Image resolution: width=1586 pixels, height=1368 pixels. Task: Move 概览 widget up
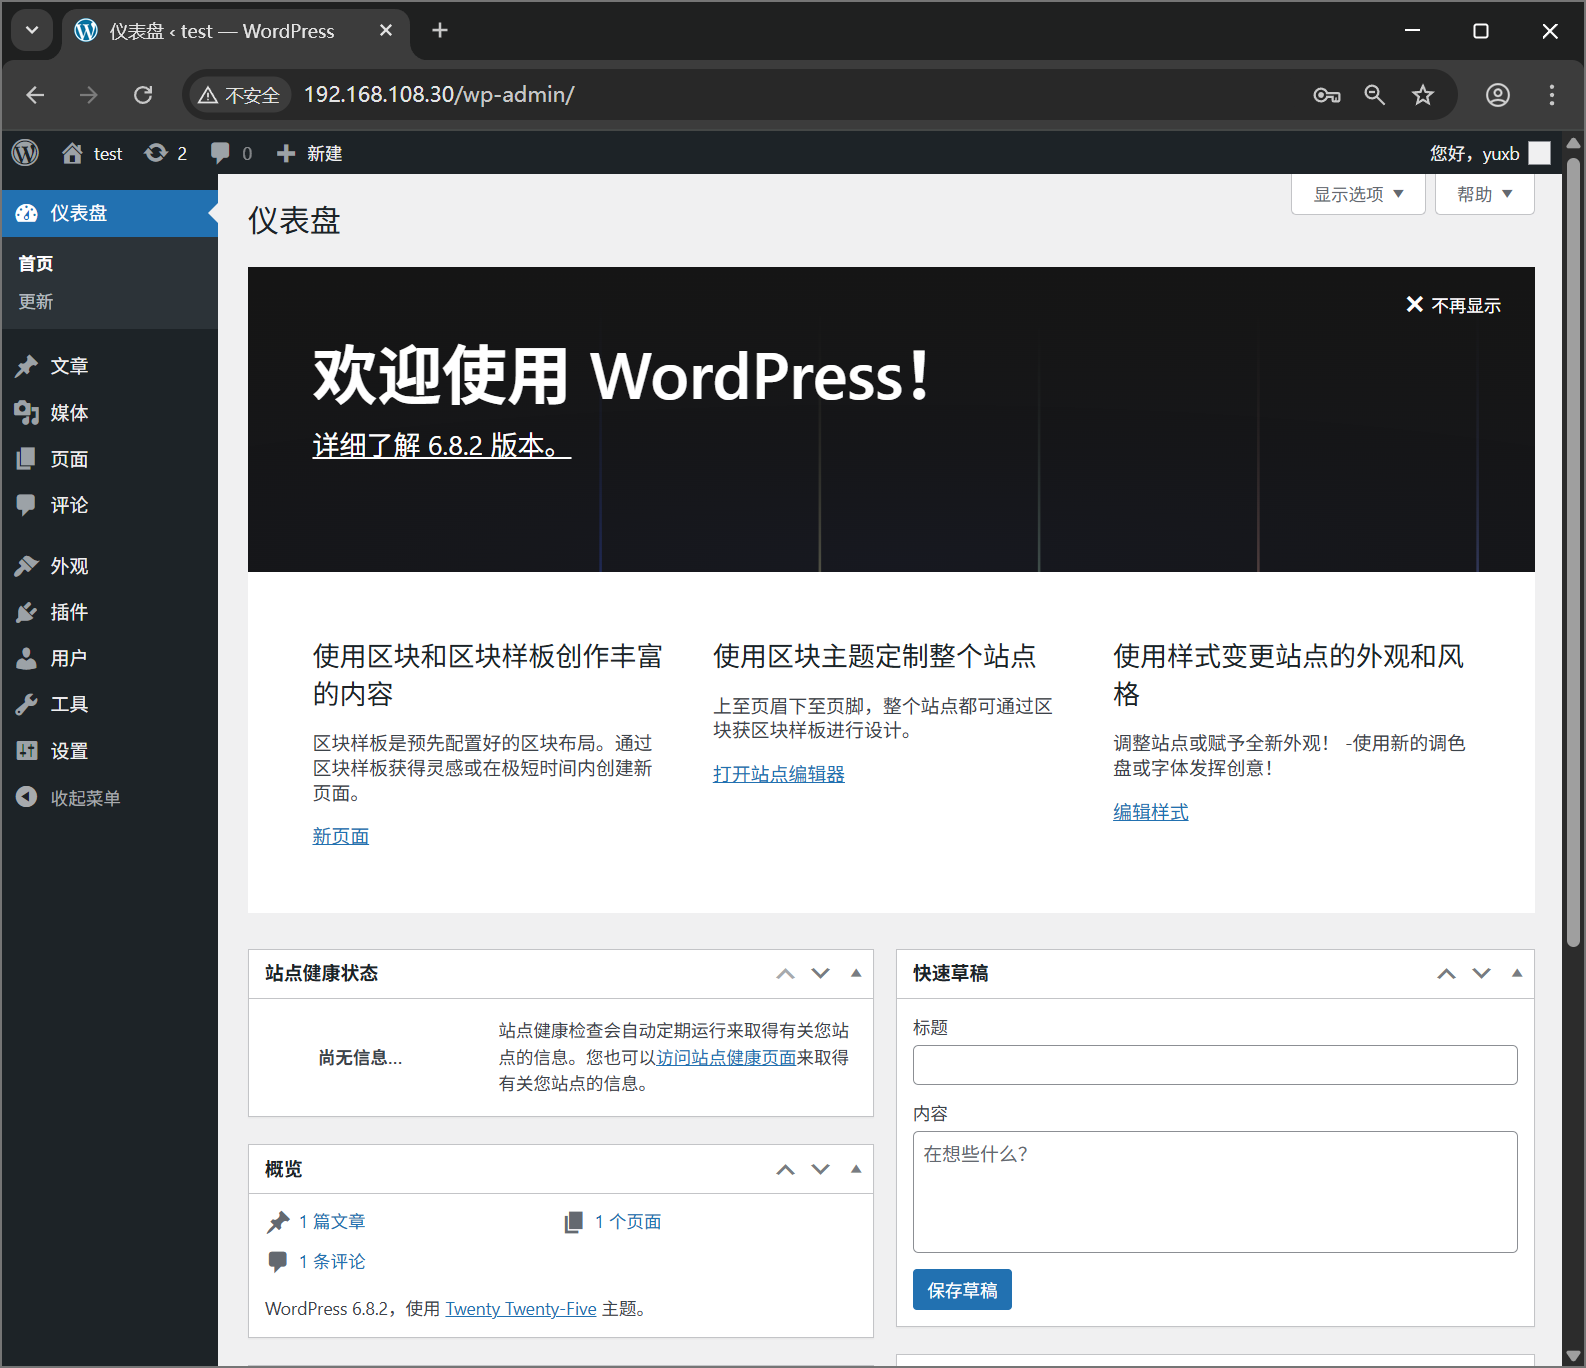point(786,1170)
